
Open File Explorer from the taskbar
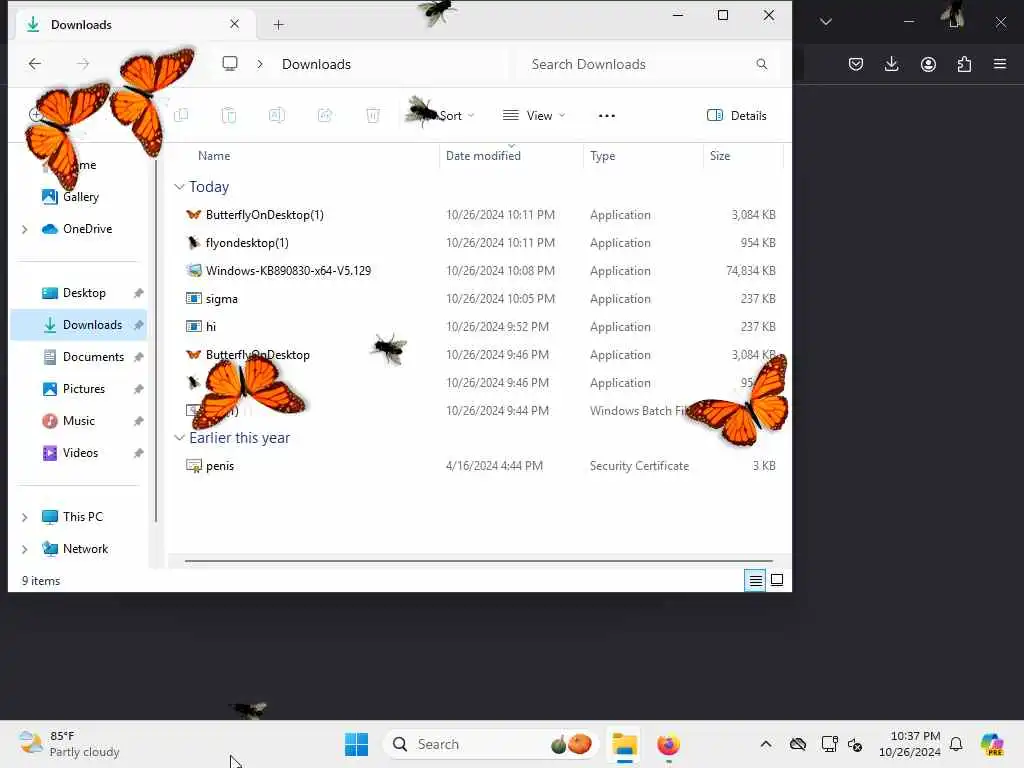tap(624, 744)
